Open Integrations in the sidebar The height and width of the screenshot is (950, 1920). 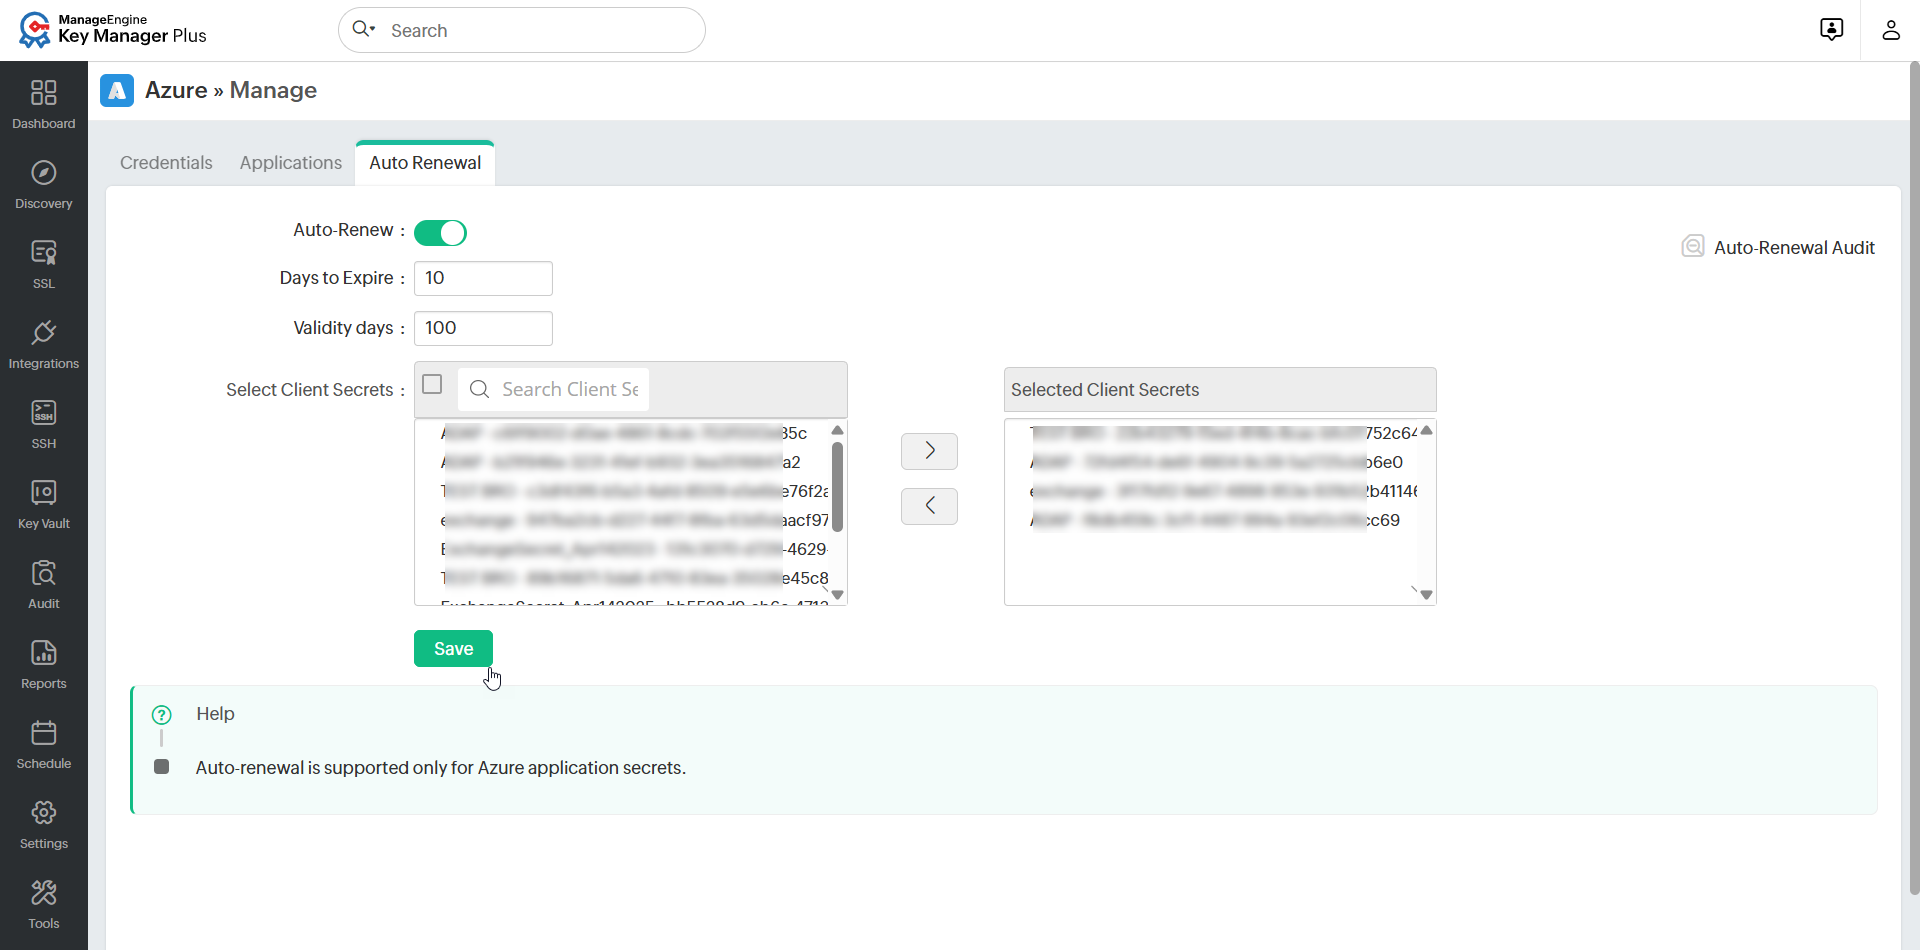coord(44,344)
